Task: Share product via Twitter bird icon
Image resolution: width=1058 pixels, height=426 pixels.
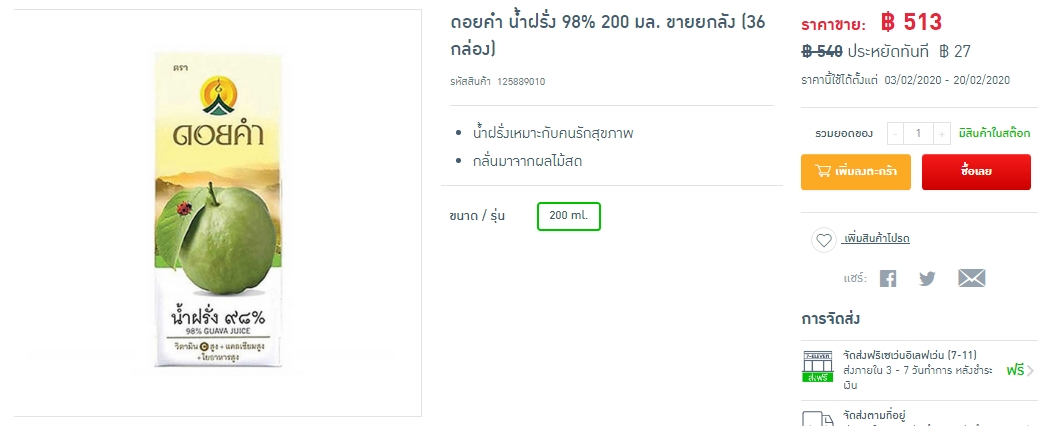Action: (x=928, y=278)
